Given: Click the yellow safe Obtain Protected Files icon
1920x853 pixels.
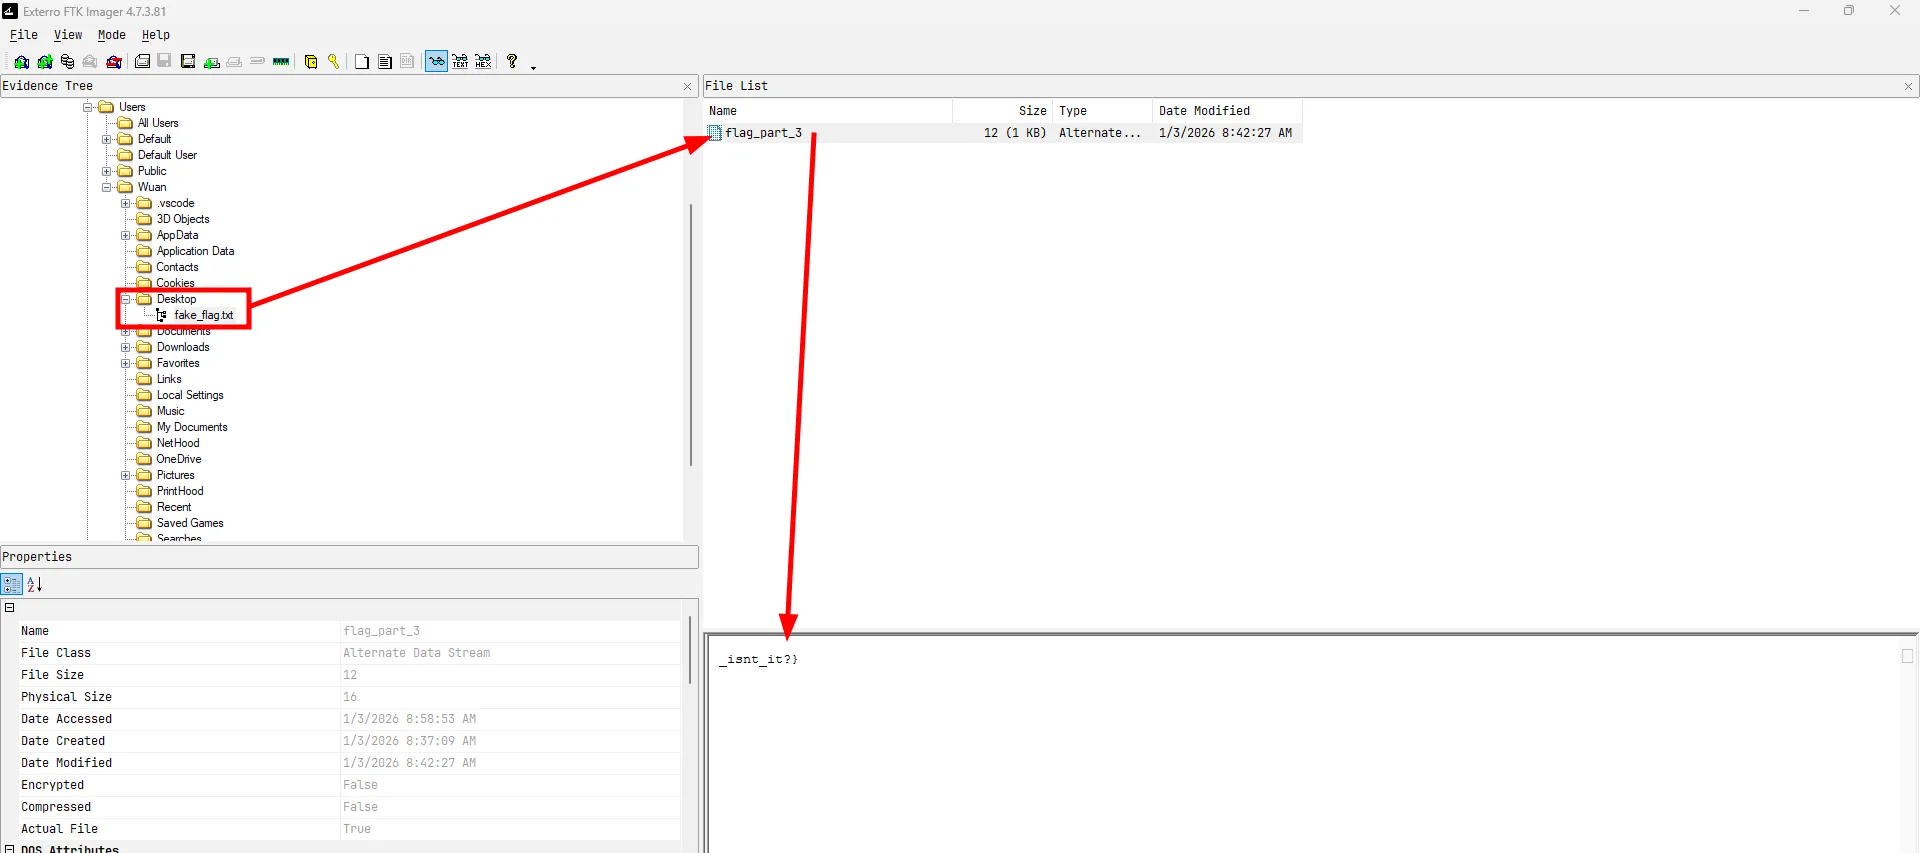Looking at the screenshot, I should [x=311, y=62].
